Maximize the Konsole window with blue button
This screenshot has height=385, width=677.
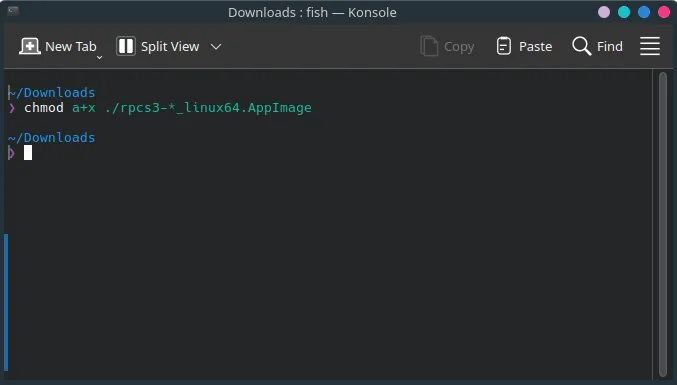[644, 12]
